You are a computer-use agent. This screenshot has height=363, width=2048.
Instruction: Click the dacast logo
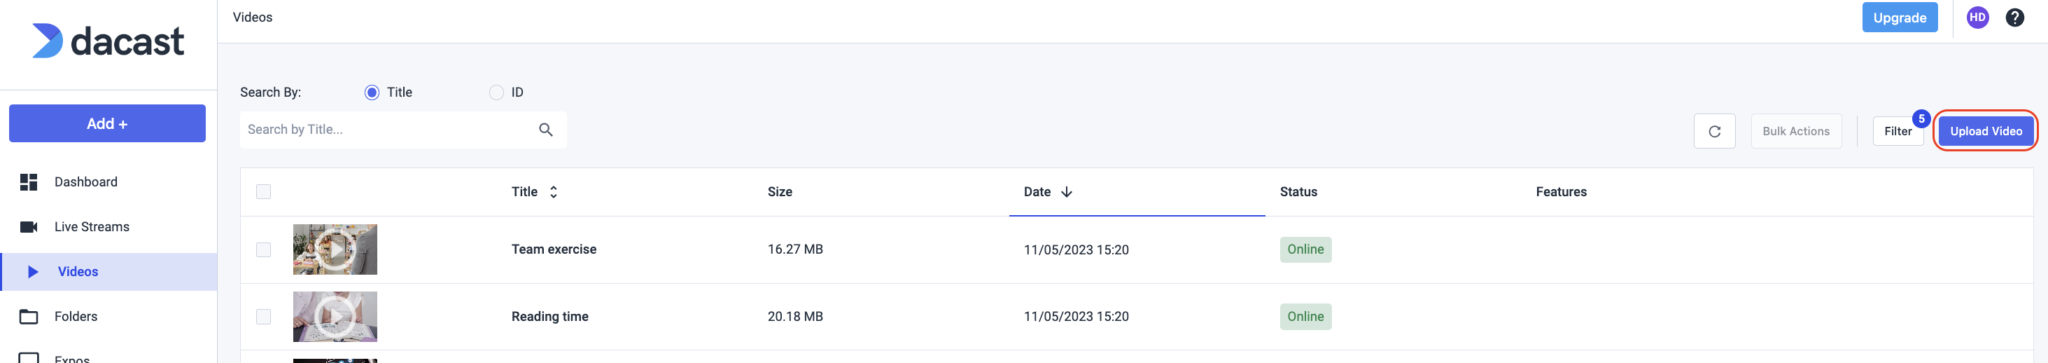[x=108, y=41]
